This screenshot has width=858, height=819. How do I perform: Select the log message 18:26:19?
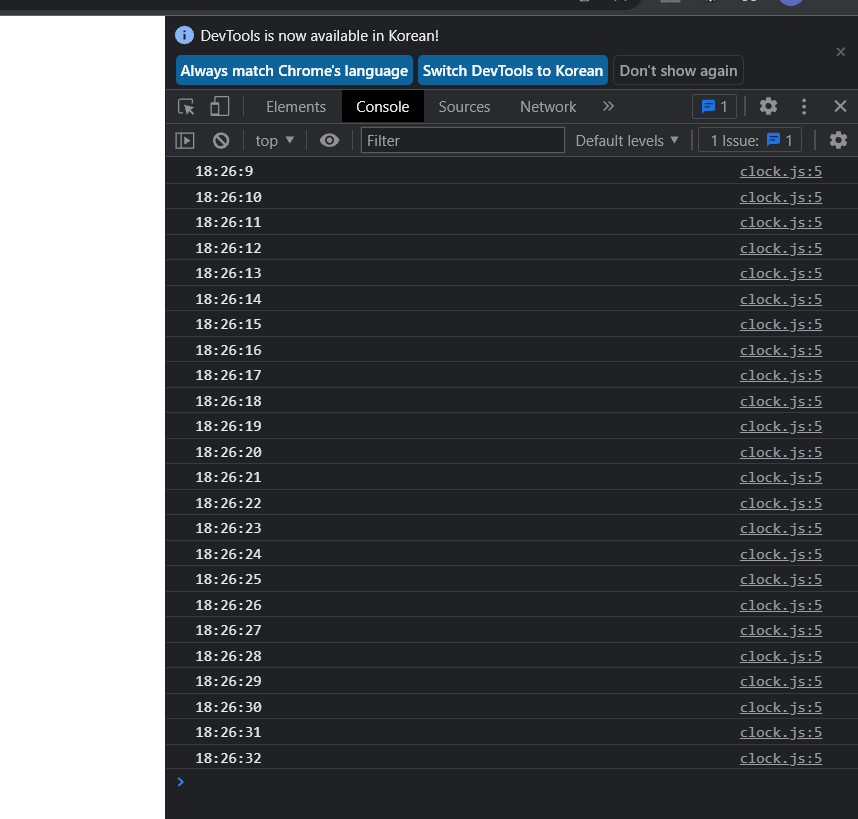(228, 426)
